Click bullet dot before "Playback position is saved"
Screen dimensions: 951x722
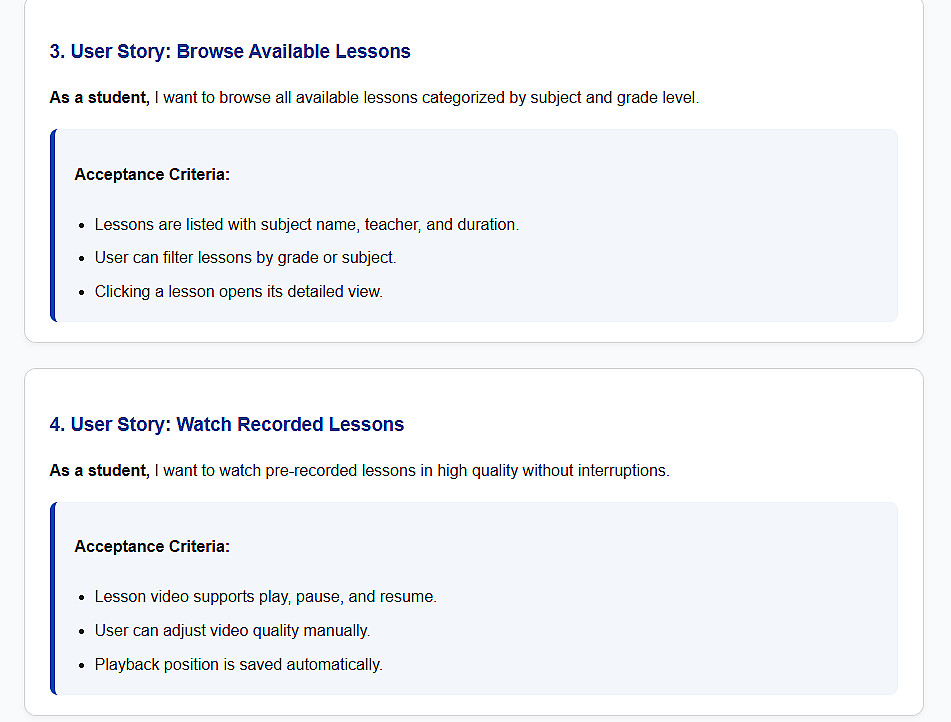(x=82, y=666)
